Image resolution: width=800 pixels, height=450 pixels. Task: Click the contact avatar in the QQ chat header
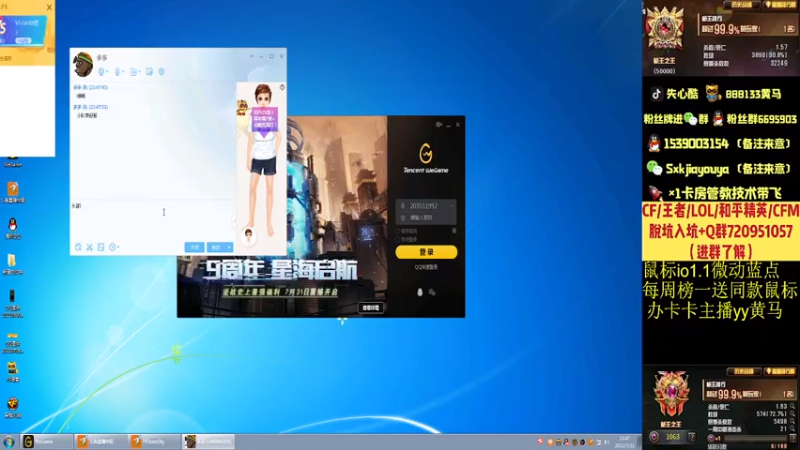(x=83, y=64)
